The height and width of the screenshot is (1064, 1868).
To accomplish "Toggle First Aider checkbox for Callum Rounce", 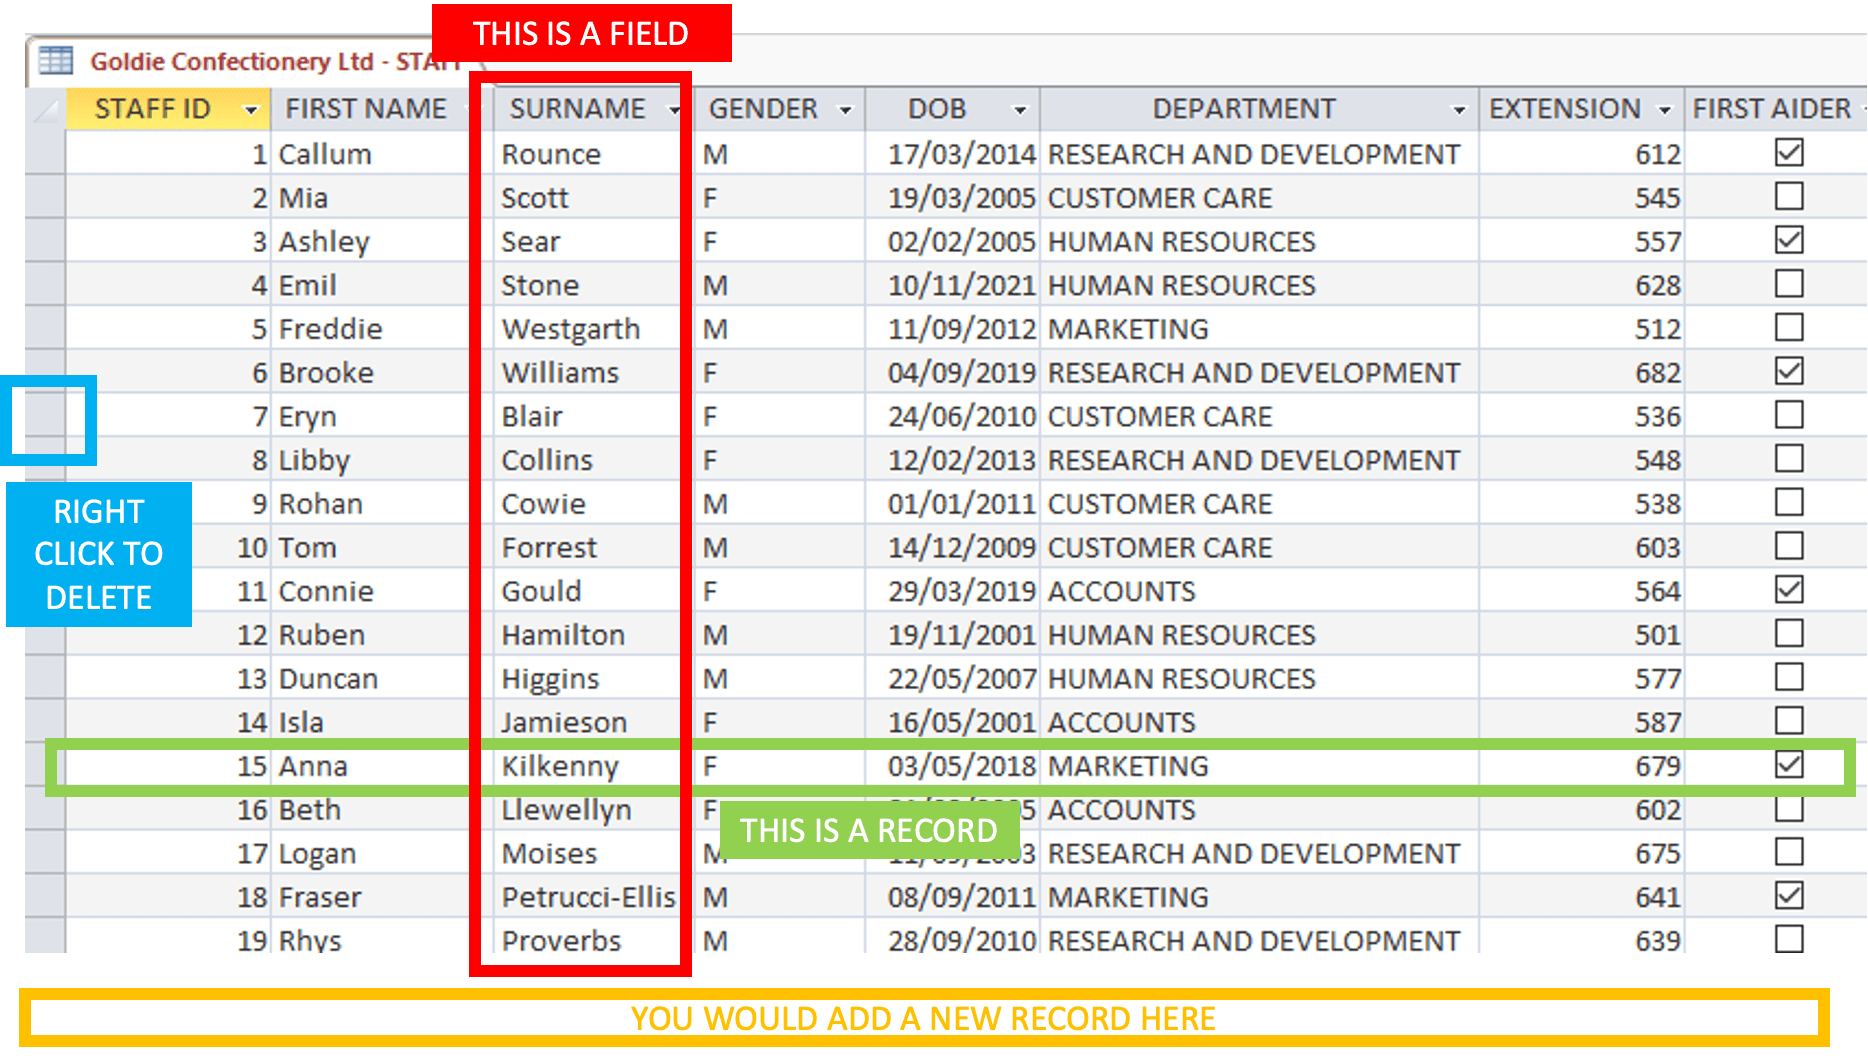I will point(1788,153).
